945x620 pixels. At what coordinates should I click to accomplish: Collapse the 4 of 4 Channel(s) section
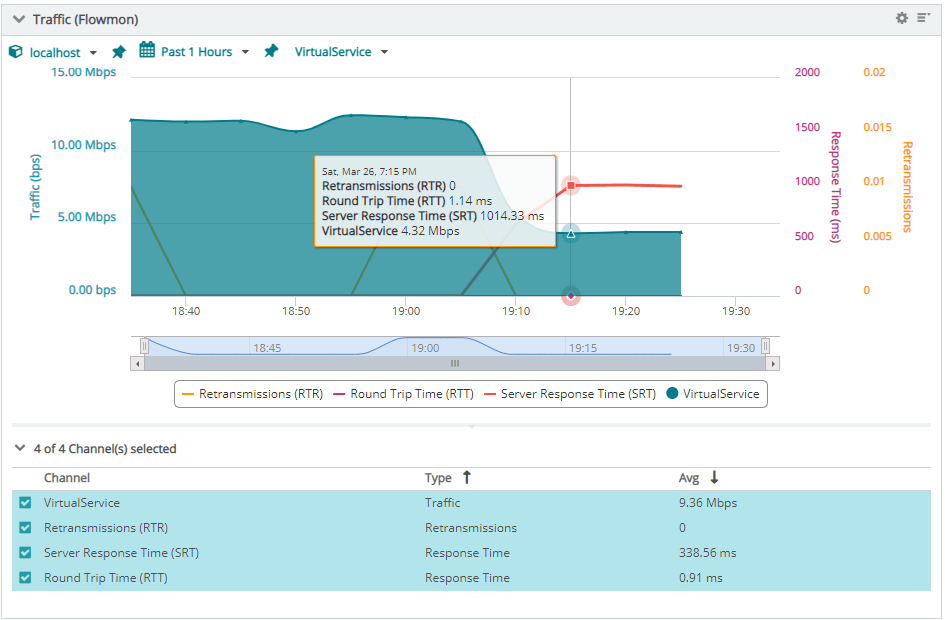[x=19, y=449]
